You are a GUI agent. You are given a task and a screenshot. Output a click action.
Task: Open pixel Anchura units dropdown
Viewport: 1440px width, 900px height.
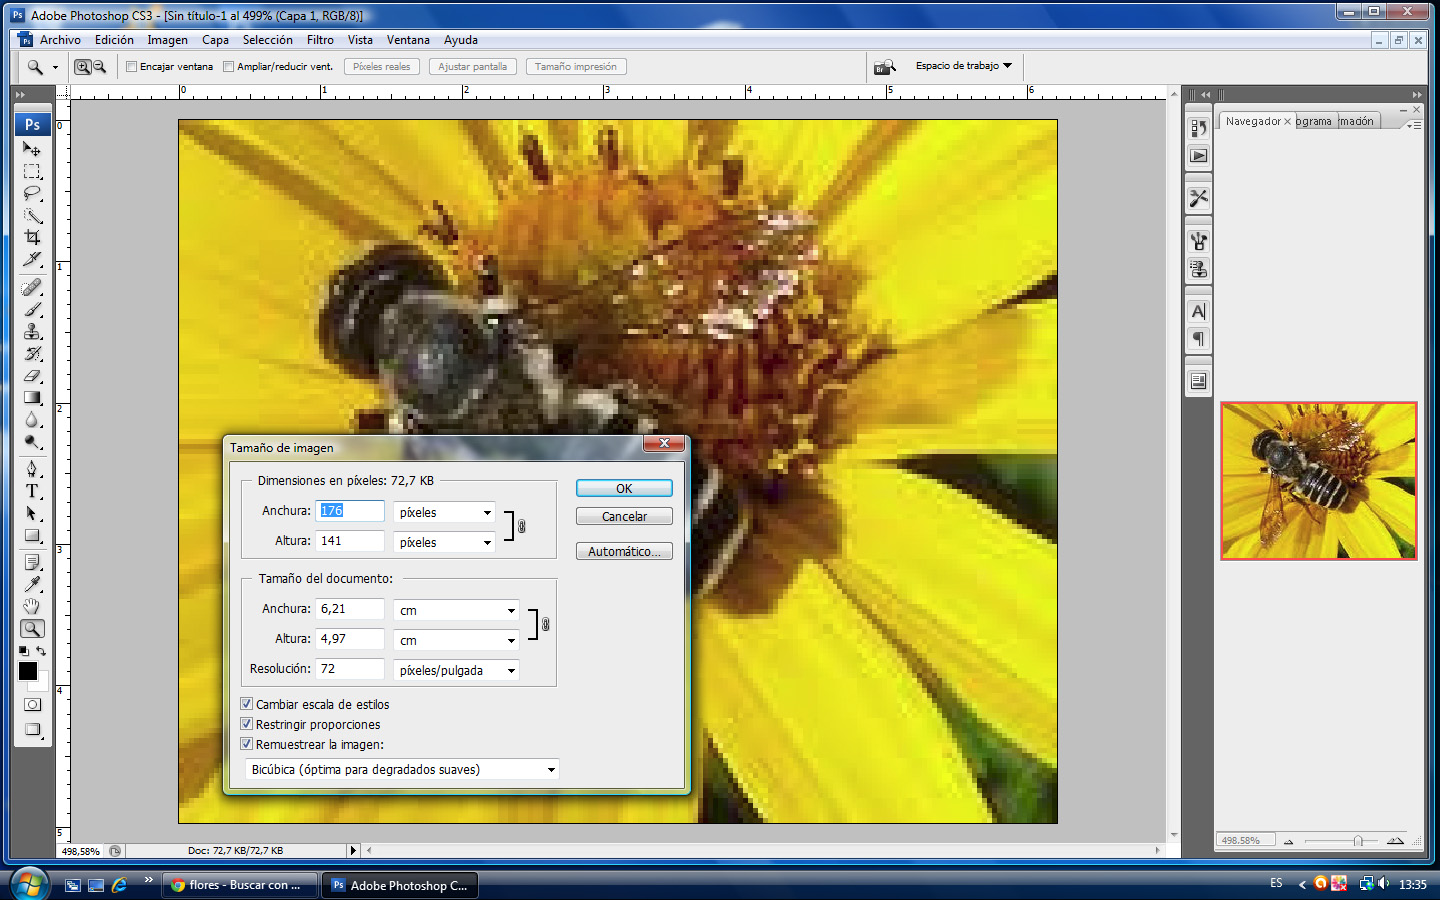point(444,512)
